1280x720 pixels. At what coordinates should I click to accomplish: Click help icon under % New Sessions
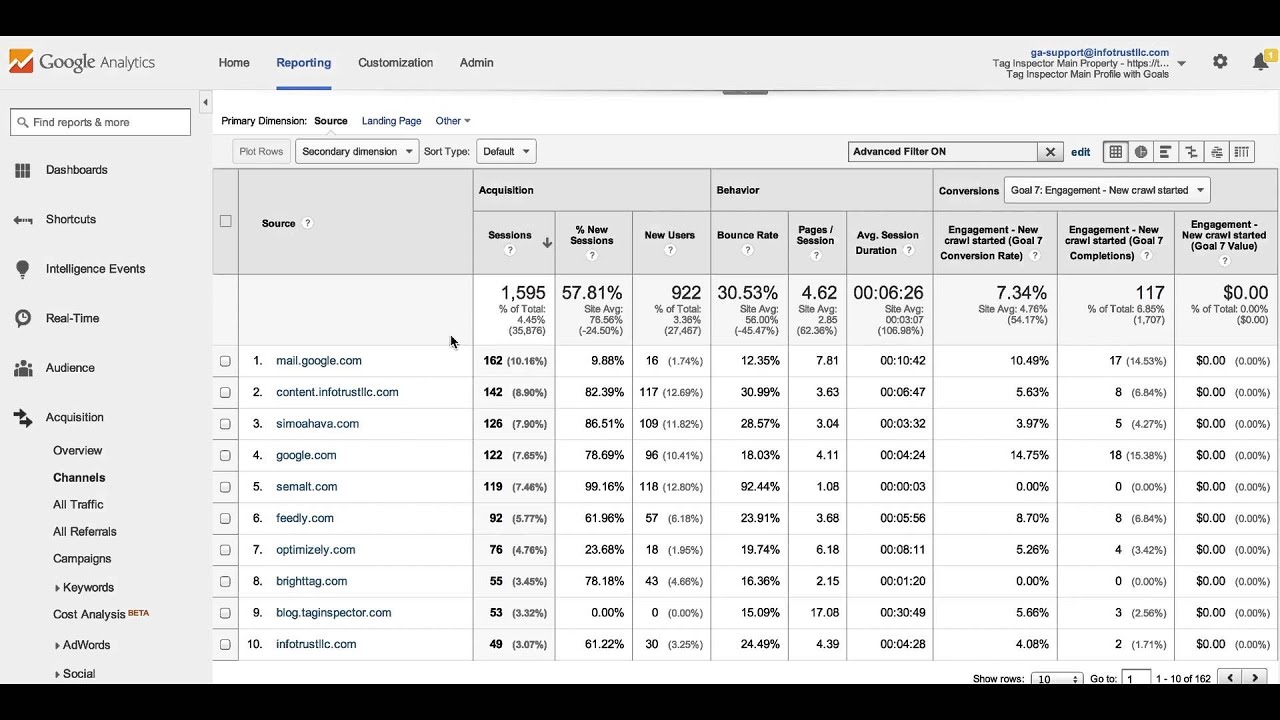coord(592,255)
